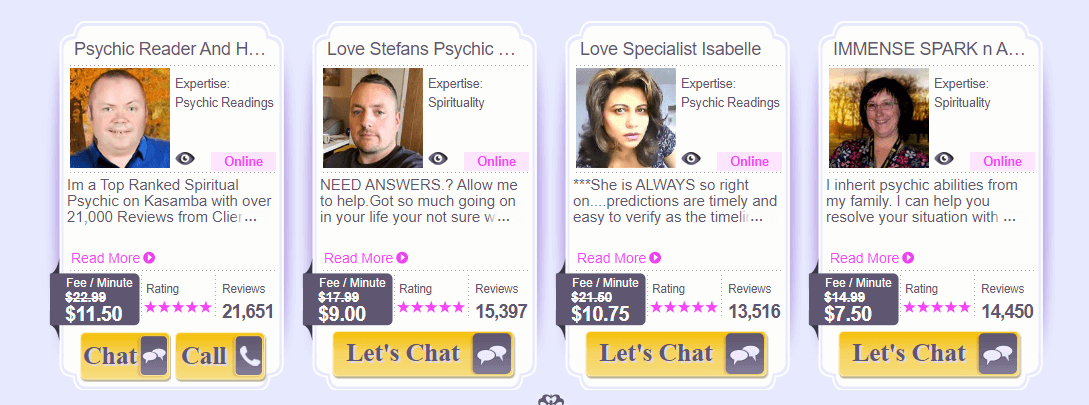The height and width of the screenshot is (405, 1089).
Task: Expand Read More under NEED ANSWERS description
Action: point(365,258)
